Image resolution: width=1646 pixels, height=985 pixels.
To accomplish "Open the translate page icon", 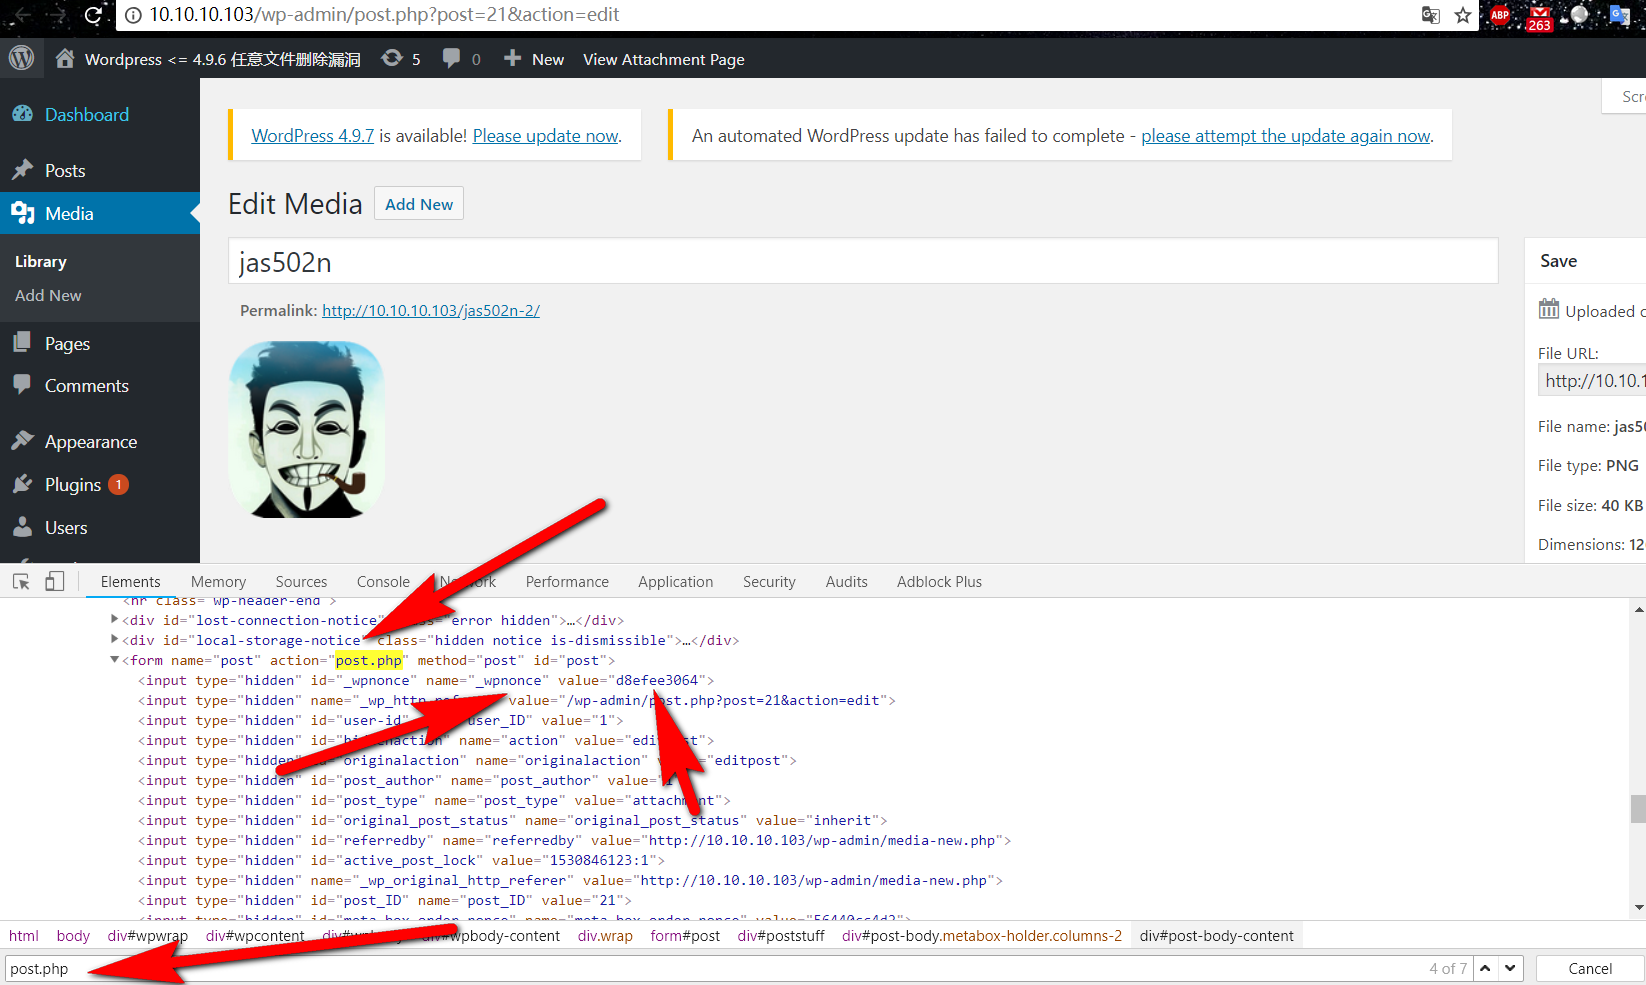I will [1431, 15].
